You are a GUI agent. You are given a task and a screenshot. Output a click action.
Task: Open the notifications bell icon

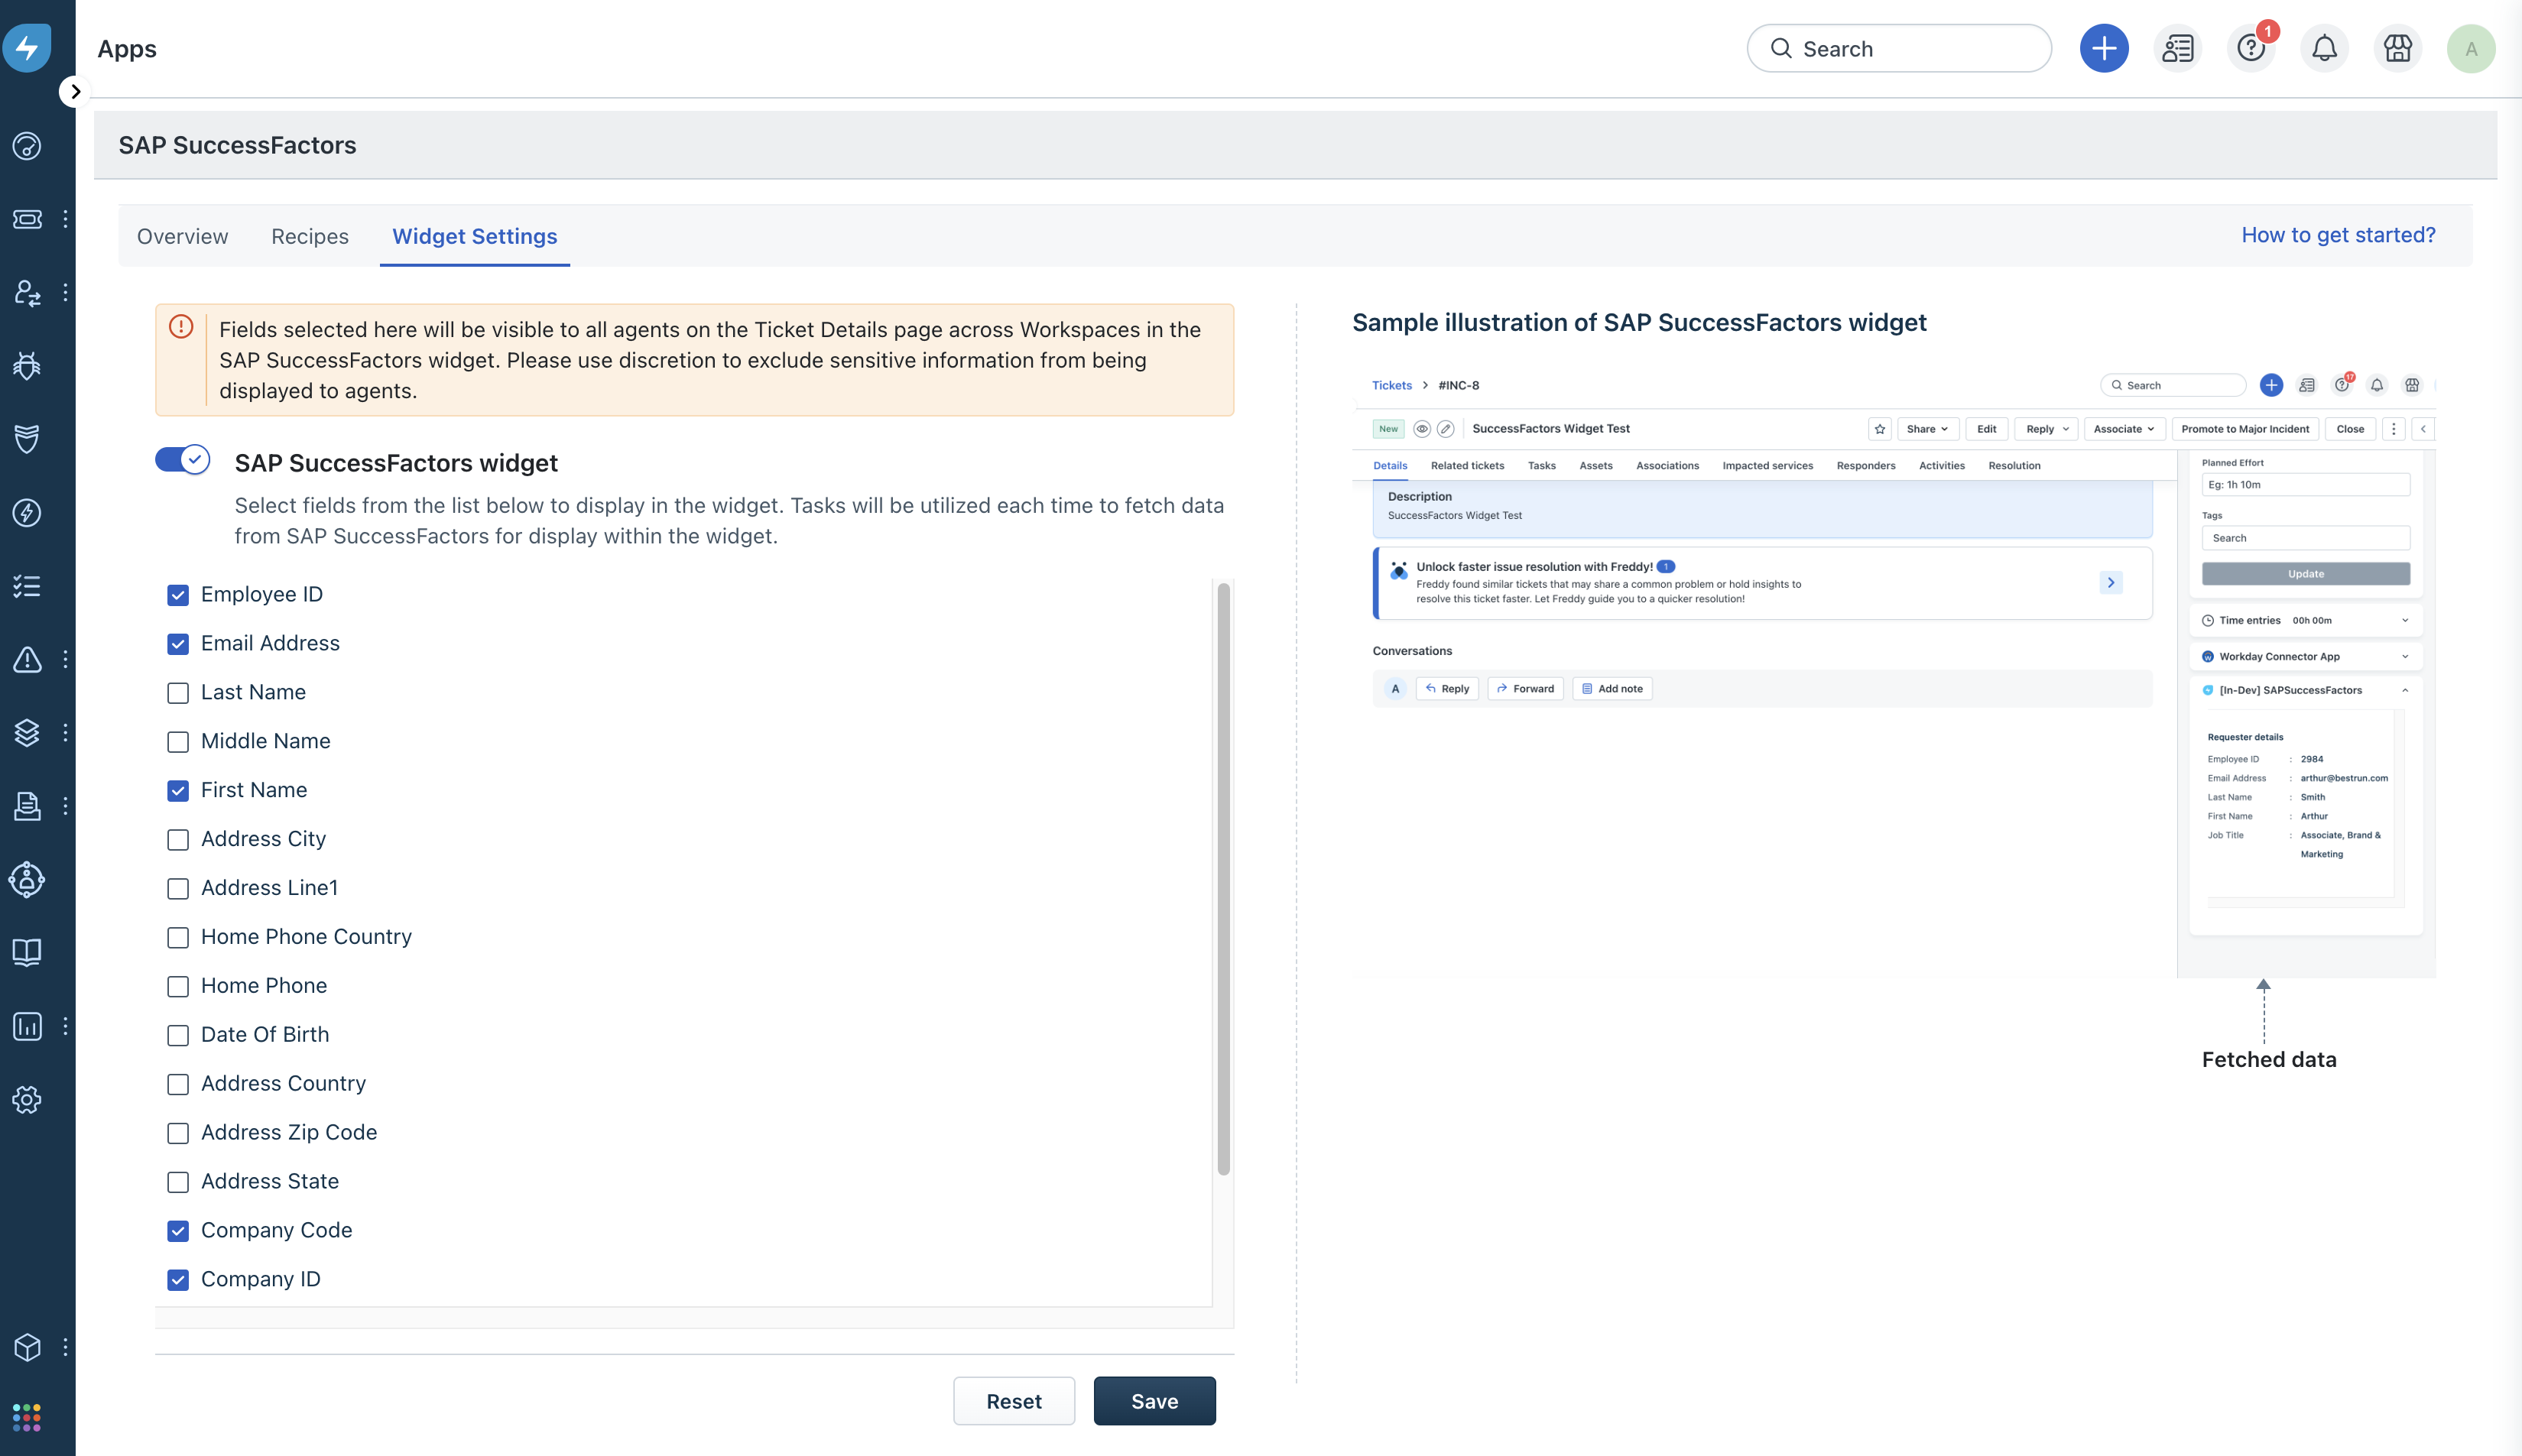(x=2324, y=48)
